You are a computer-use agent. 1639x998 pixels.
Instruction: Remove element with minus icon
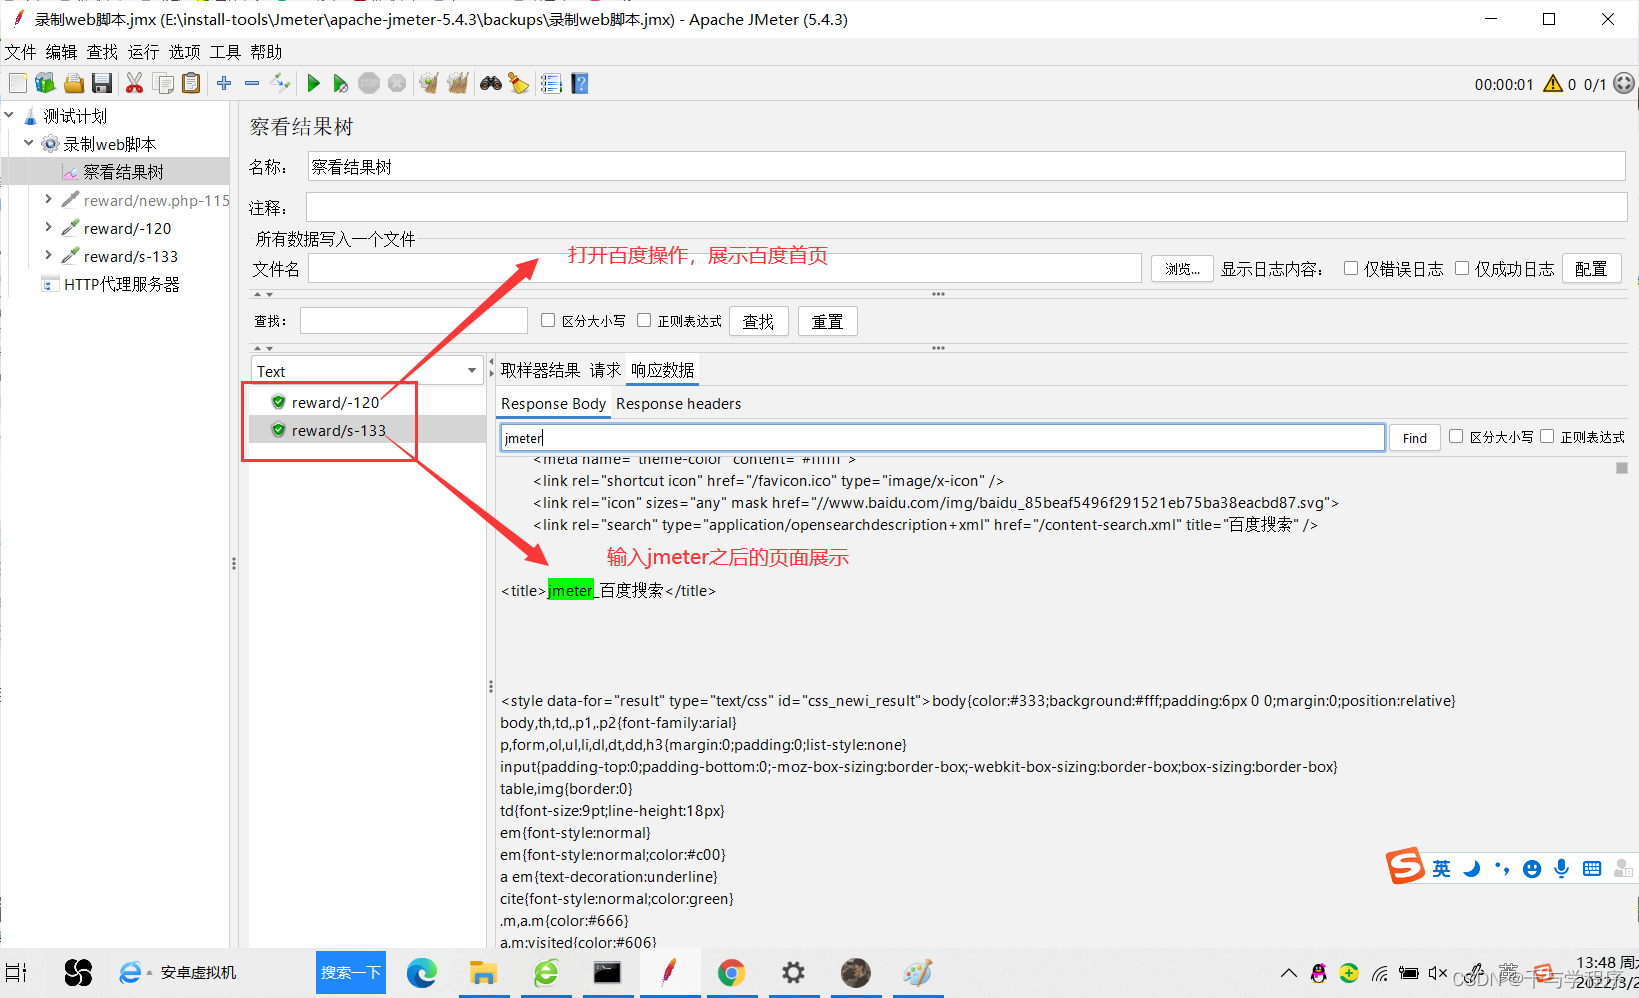(x=252, y=84)
